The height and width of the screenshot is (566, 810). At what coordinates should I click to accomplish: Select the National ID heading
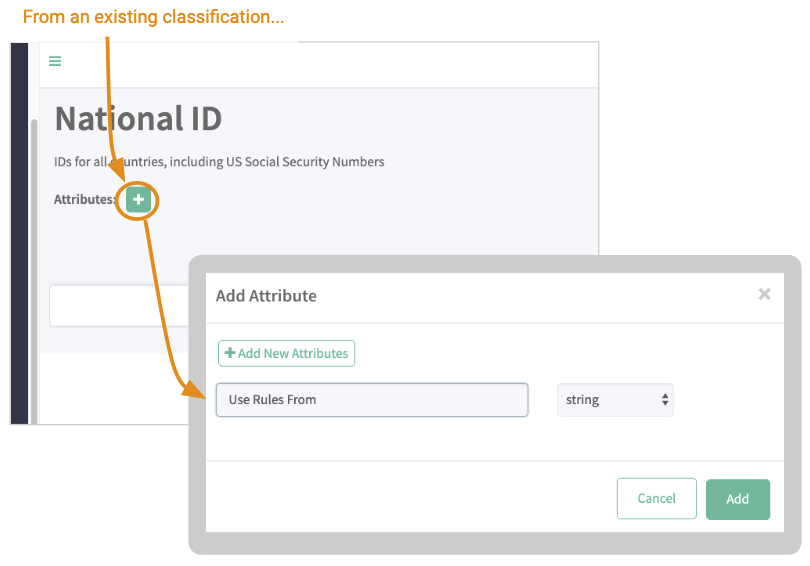[138, 119]
